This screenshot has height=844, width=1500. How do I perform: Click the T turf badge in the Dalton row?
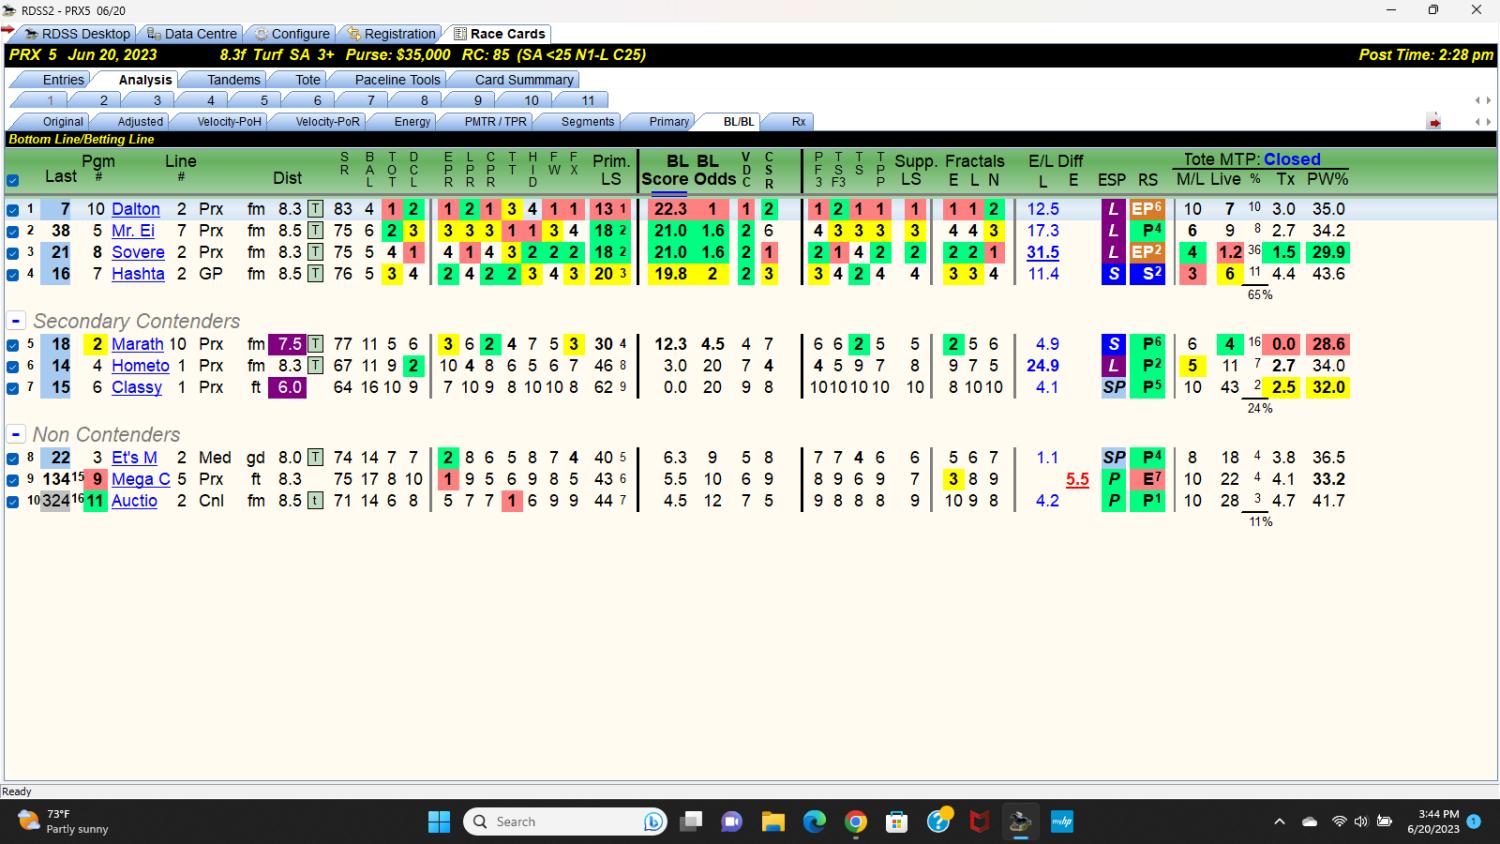click(x=315, y=209)
